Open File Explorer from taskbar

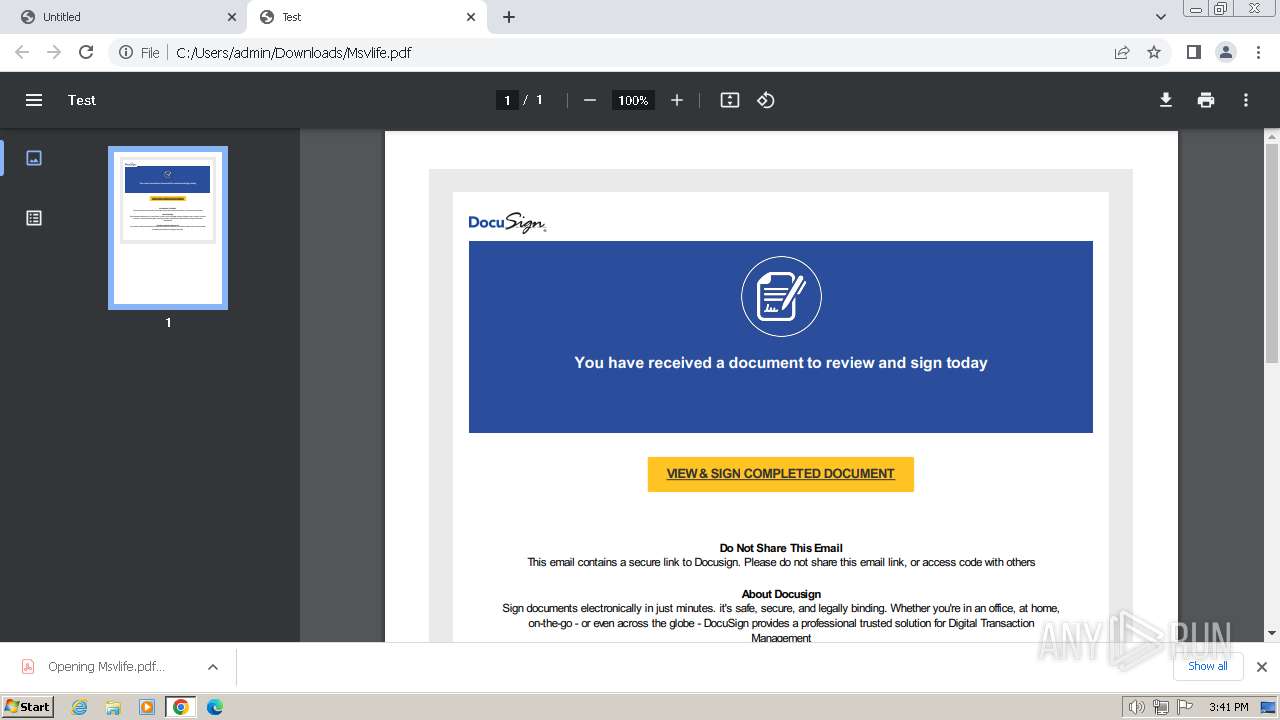113,707
